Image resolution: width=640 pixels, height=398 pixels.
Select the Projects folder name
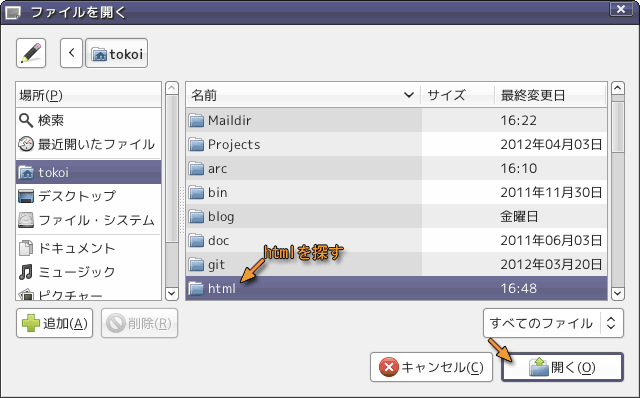[x=234, y=145]
